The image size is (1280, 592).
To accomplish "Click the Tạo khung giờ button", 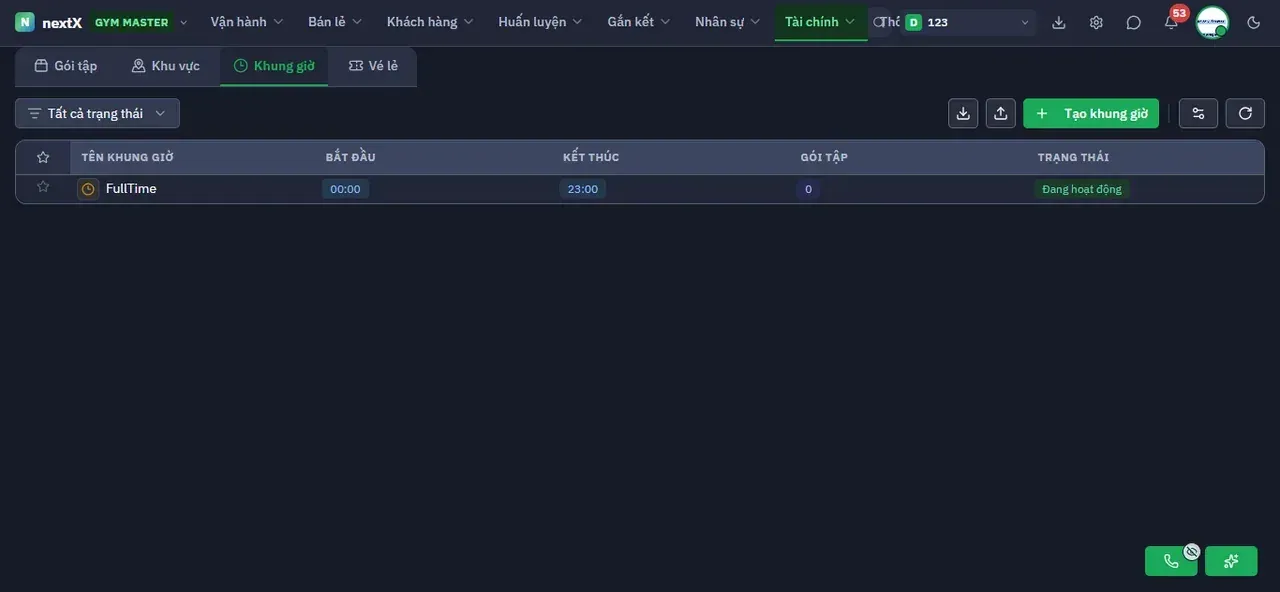I will 1091,113.
